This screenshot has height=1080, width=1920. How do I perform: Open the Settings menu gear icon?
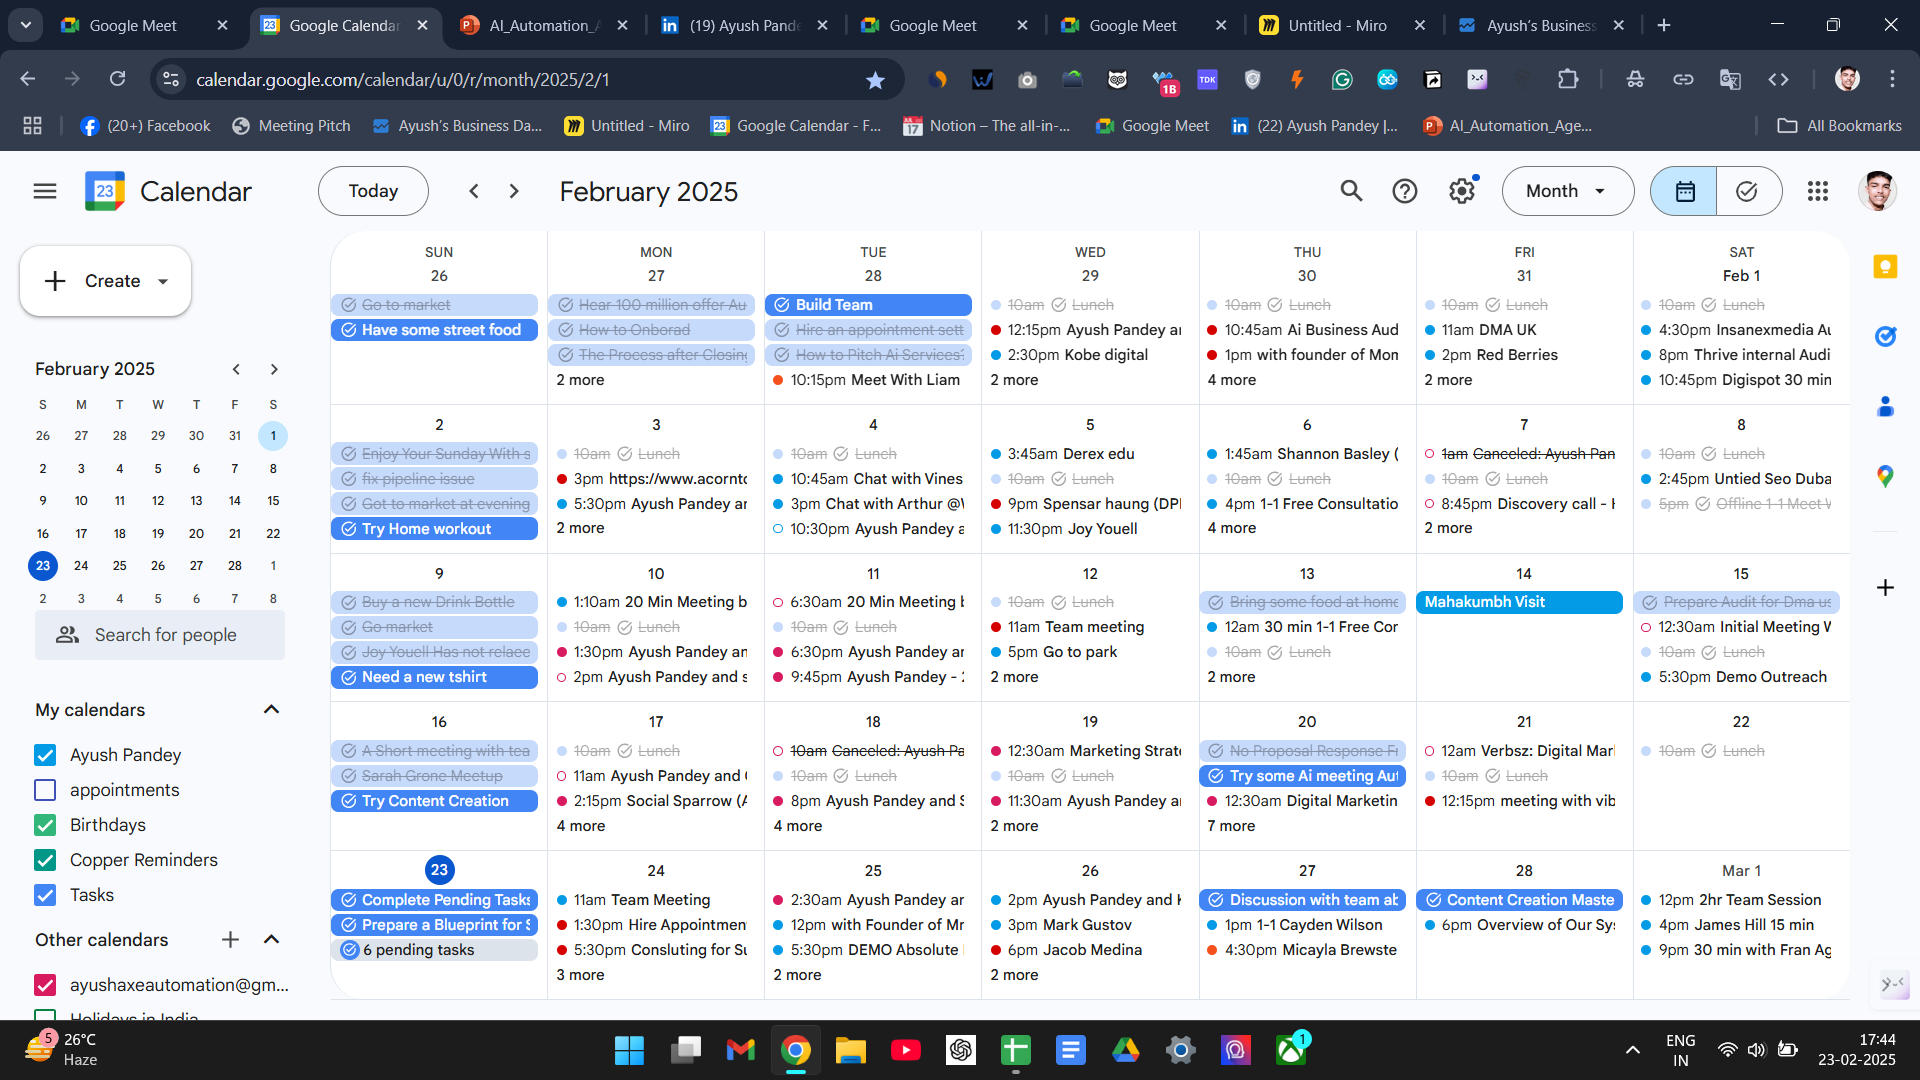pos(1462,191)
